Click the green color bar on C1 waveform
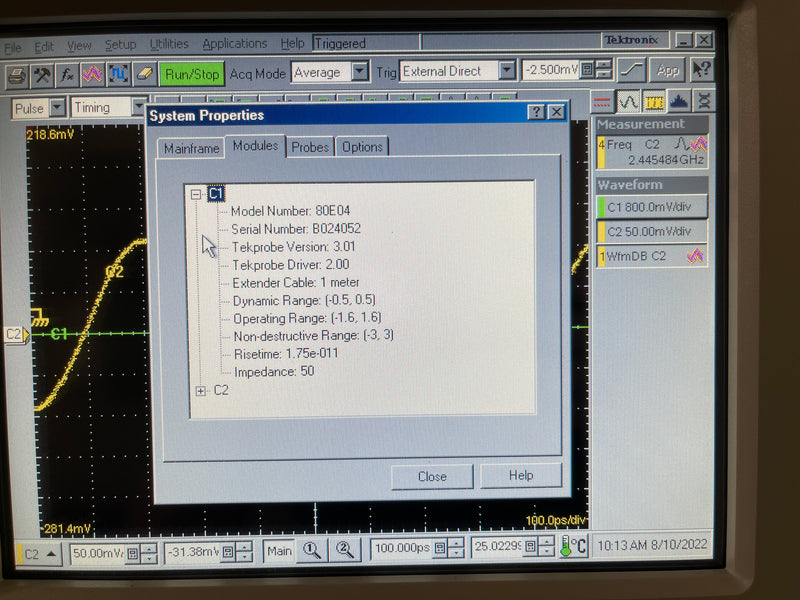This screenshot has height=600, width=800. click(602, 207)
